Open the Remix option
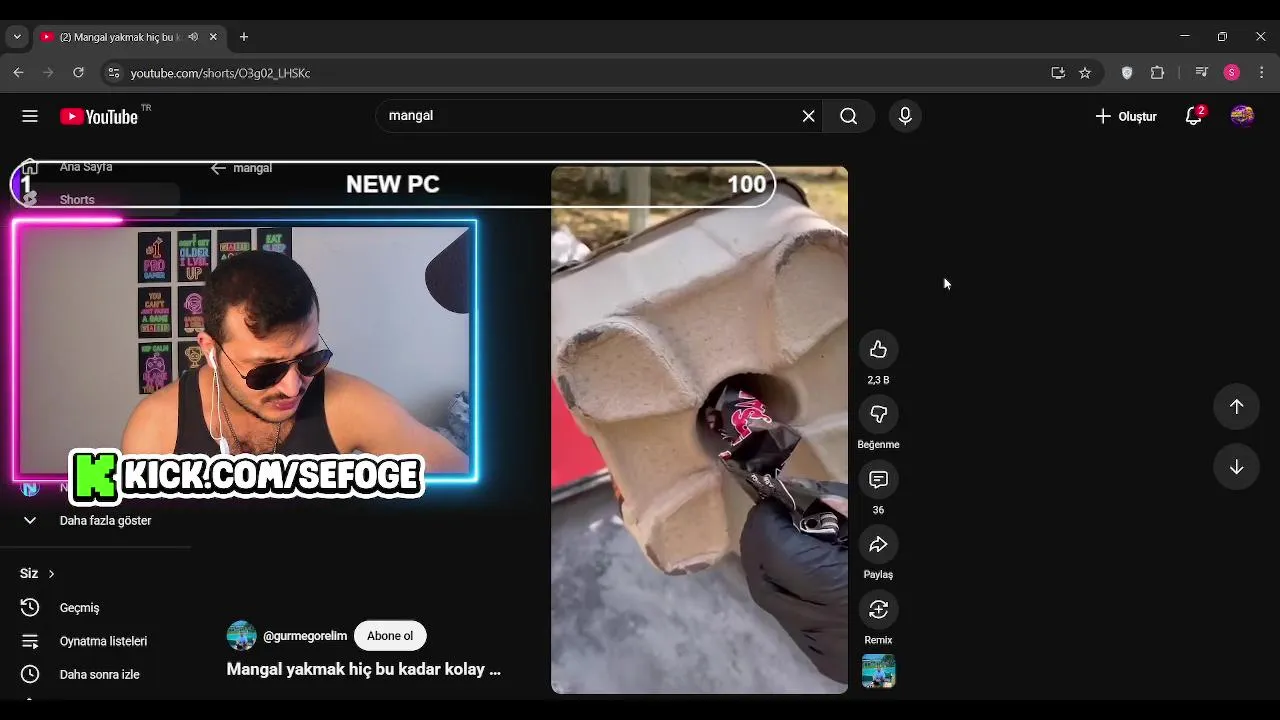The height and width of the screenshot is (720, 1280). pos(878,609)
